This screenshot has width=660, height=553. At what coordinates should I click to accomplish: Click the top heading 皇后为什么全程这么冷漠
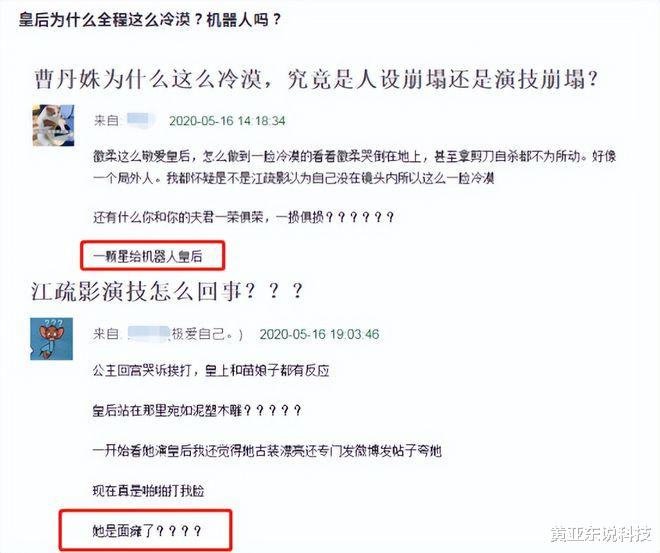tap(150, 19)
